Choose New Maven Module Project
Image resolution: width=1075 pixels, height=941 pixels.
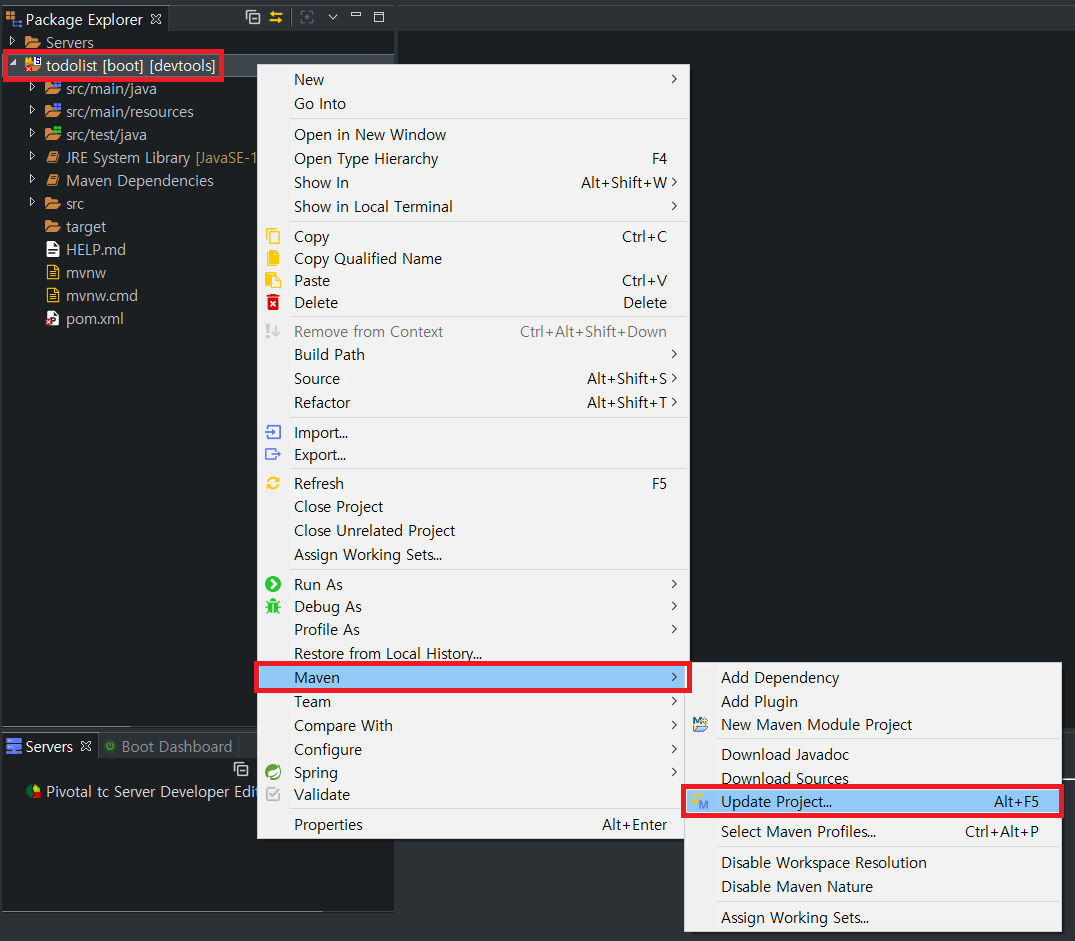(x=873, y=724)
